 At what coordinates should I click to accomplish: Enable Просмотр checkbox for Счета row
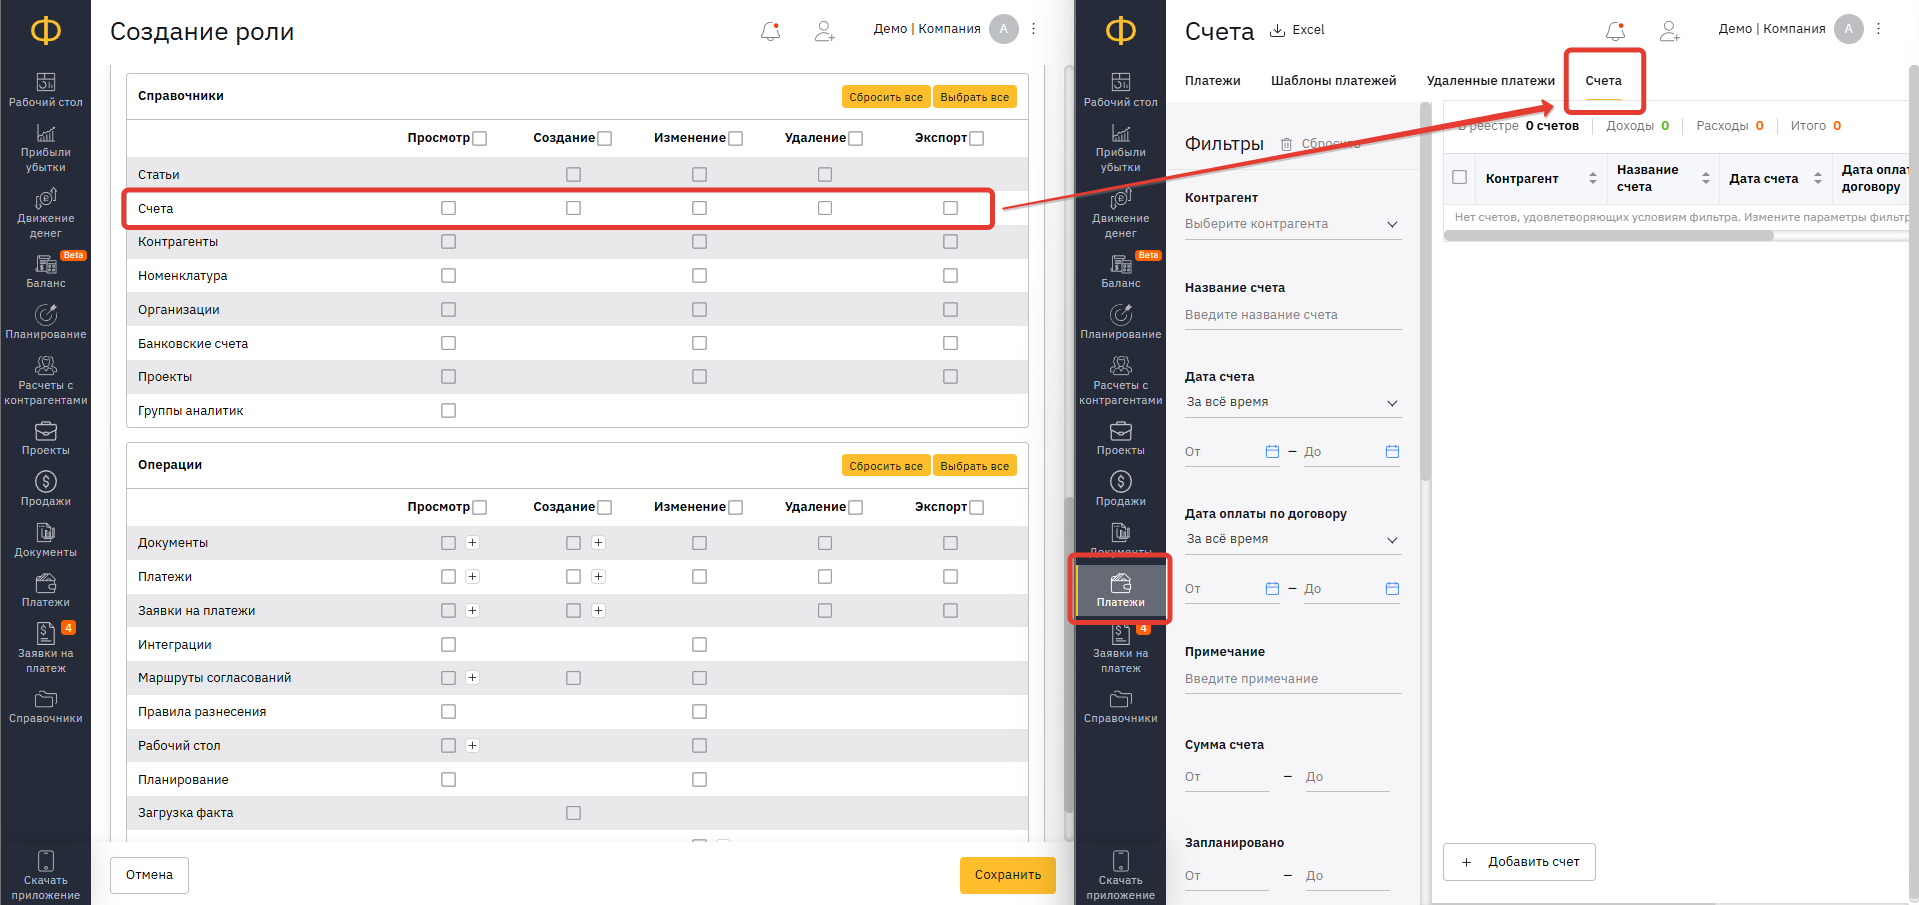click(448, 208)
